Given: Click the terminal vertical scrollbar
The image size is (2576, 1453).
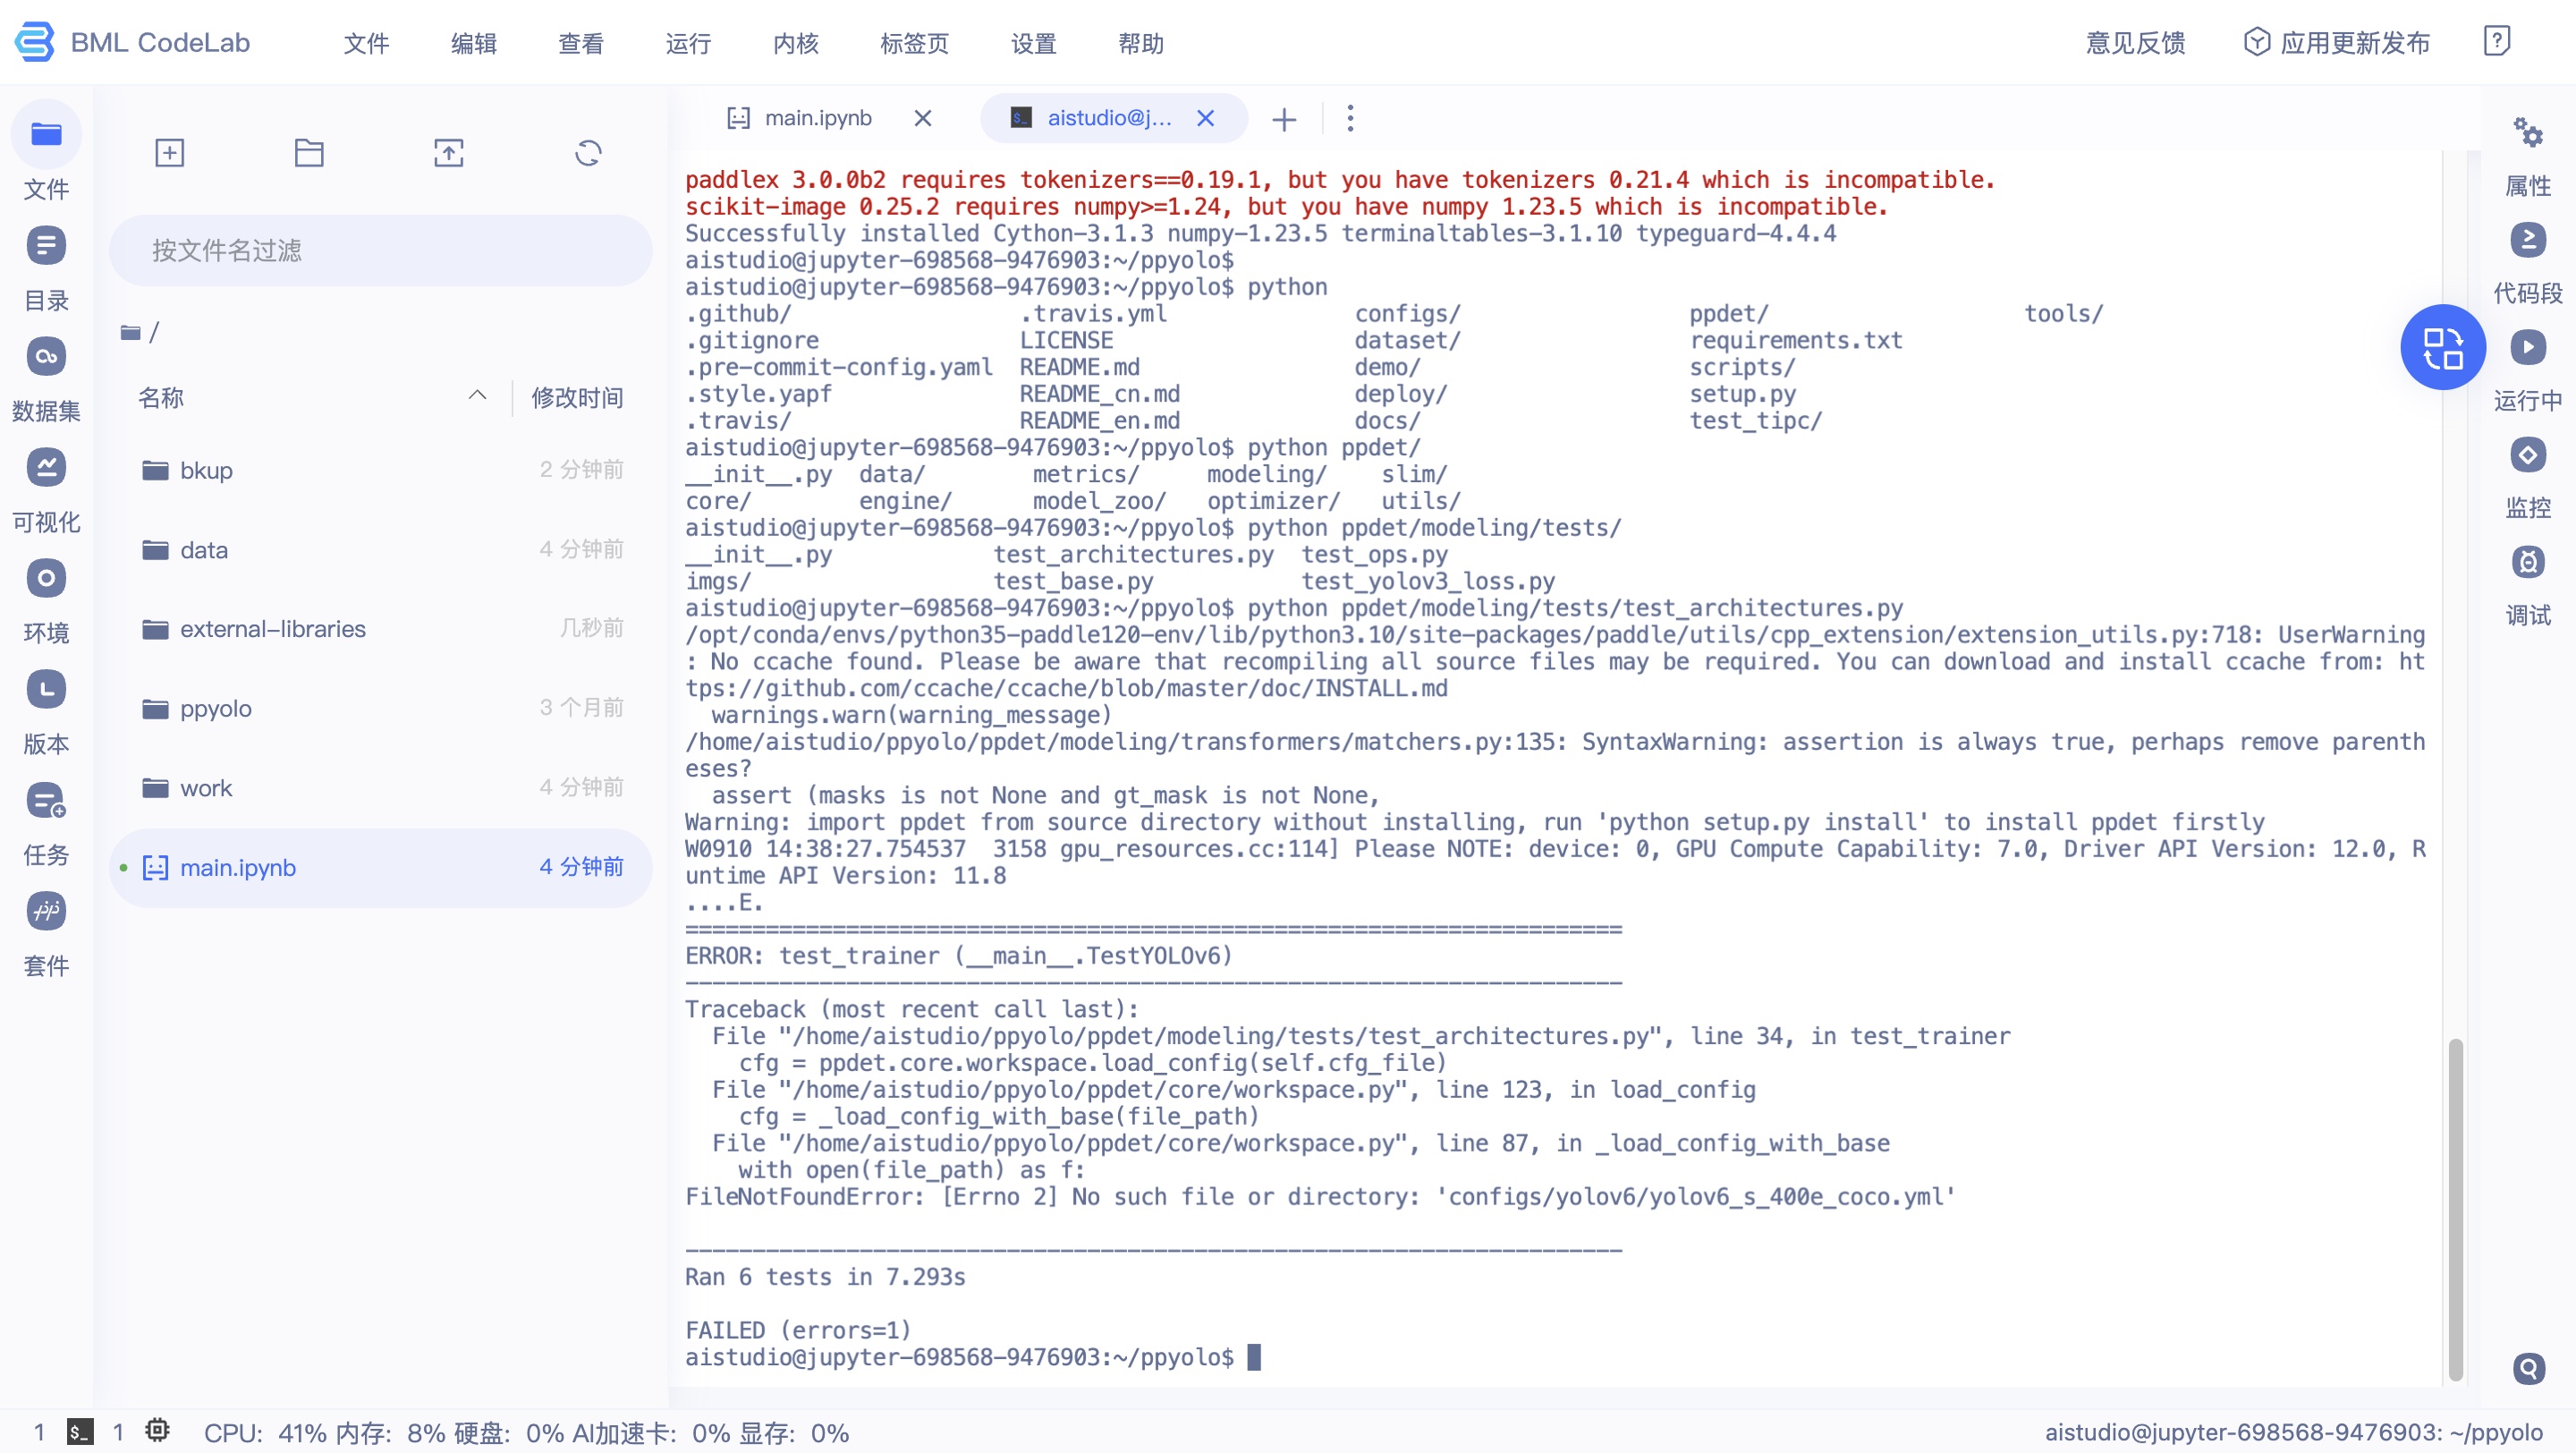Looking at the screenshot, I should 2454,1210.
